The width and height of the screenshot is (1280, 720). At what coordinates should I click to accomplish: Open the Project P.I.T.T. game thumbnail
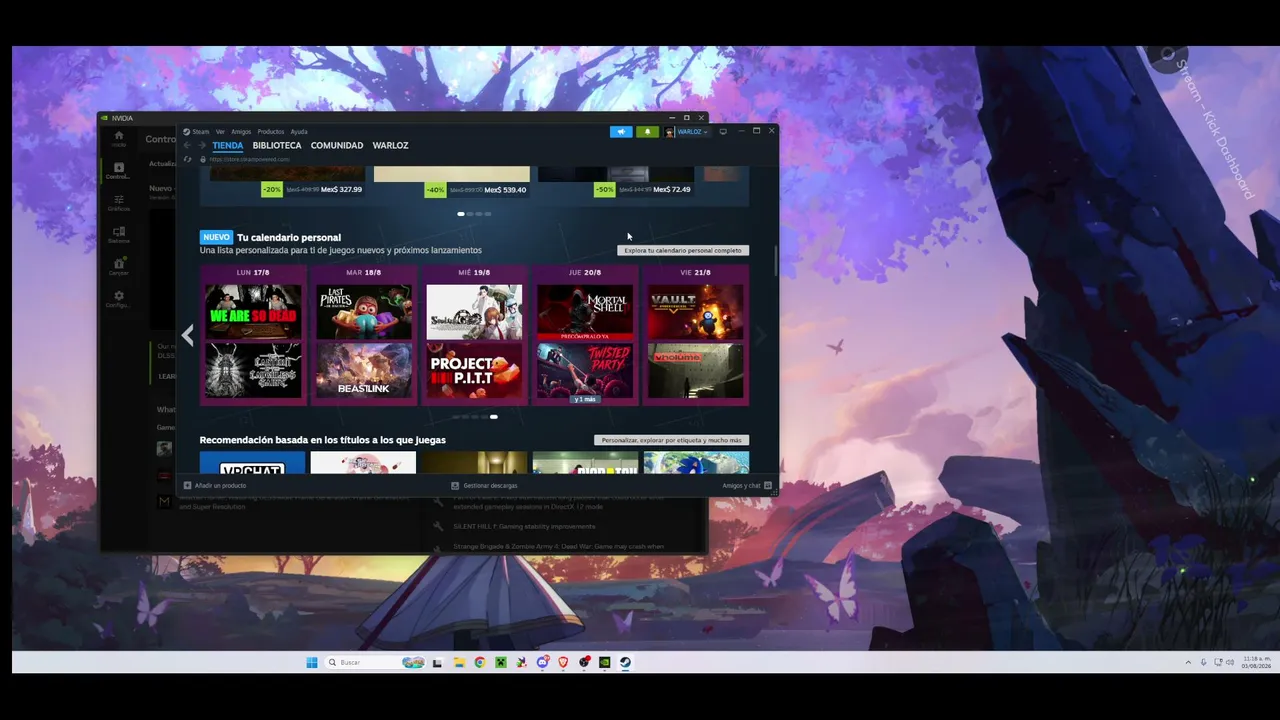tap(474, 371)
